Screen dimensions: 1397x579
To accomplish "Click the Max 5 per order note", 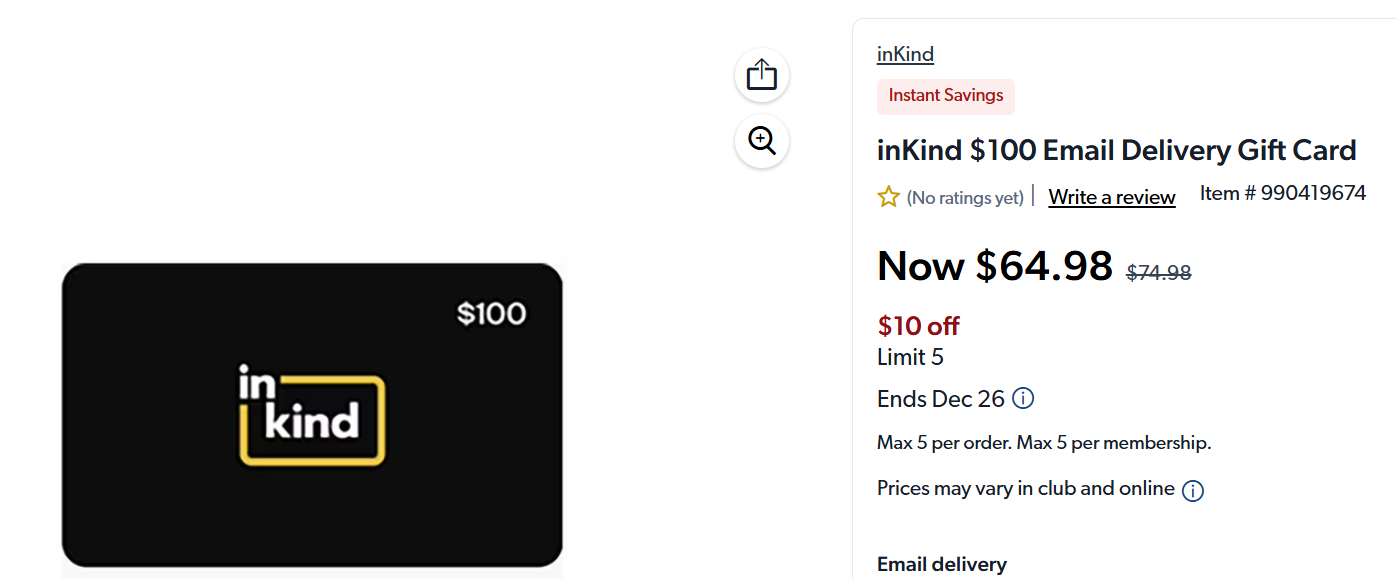I will 1043,443.
